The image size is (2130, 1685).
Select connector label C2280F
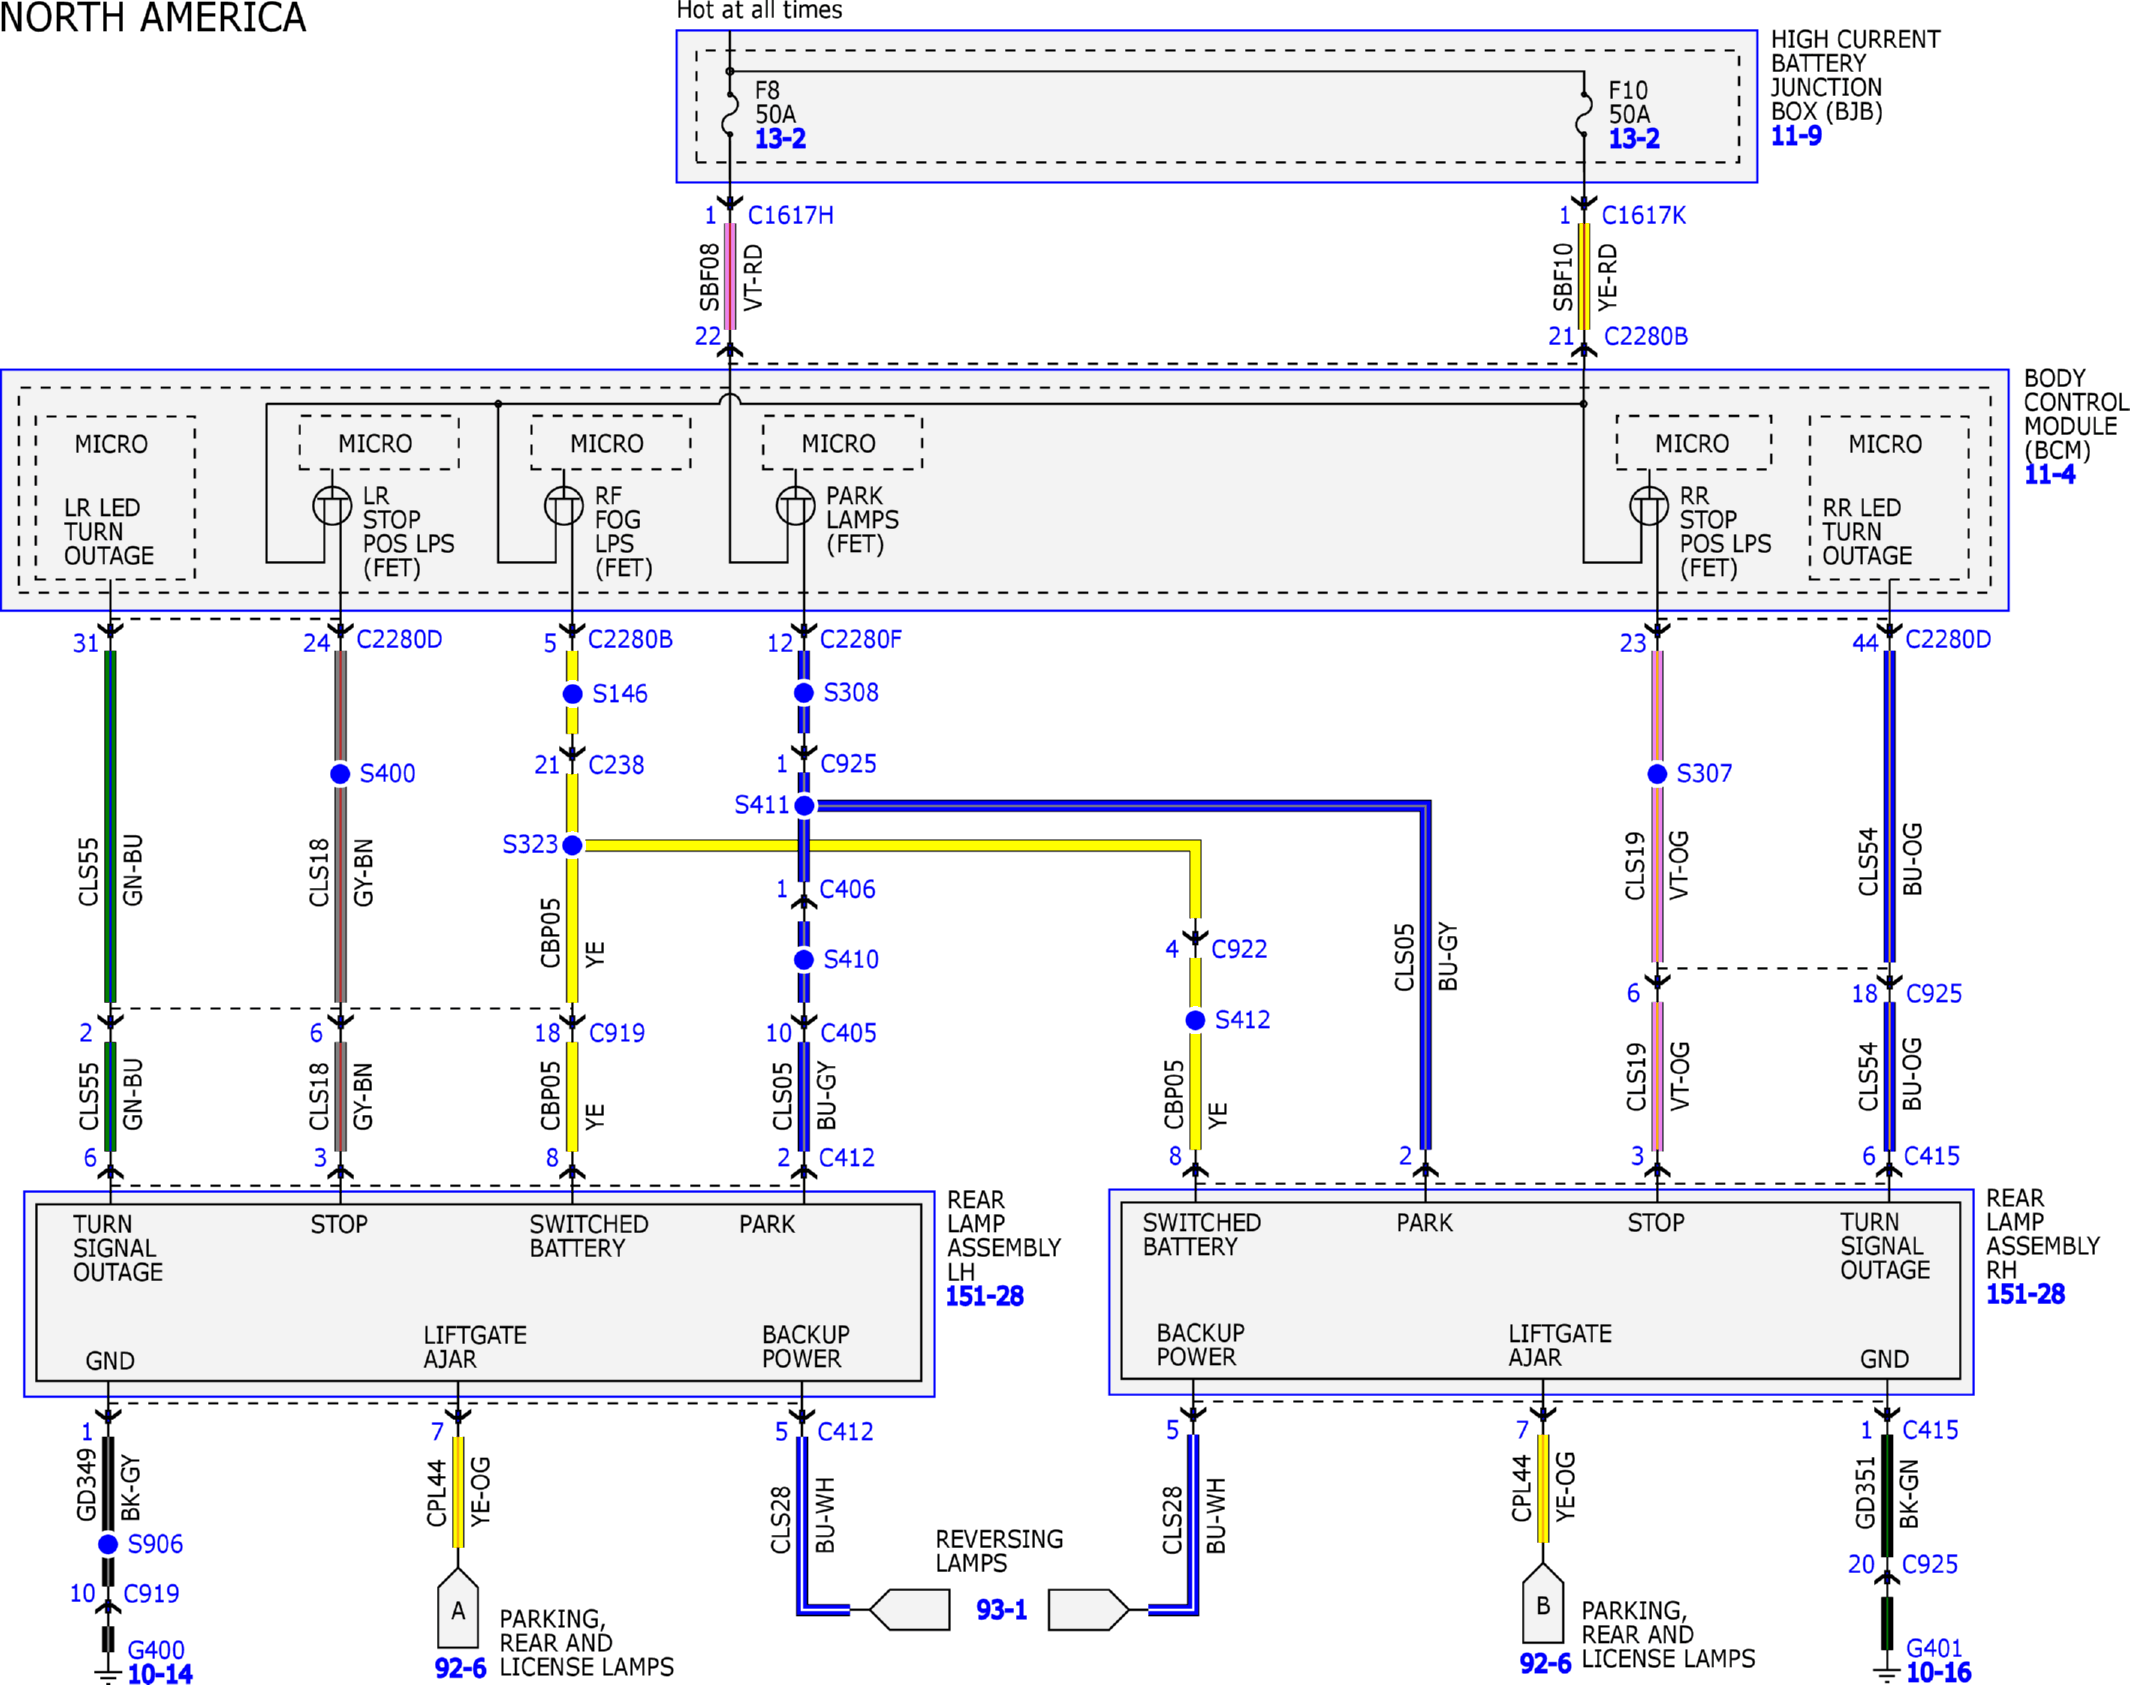[x=860, y=639]
